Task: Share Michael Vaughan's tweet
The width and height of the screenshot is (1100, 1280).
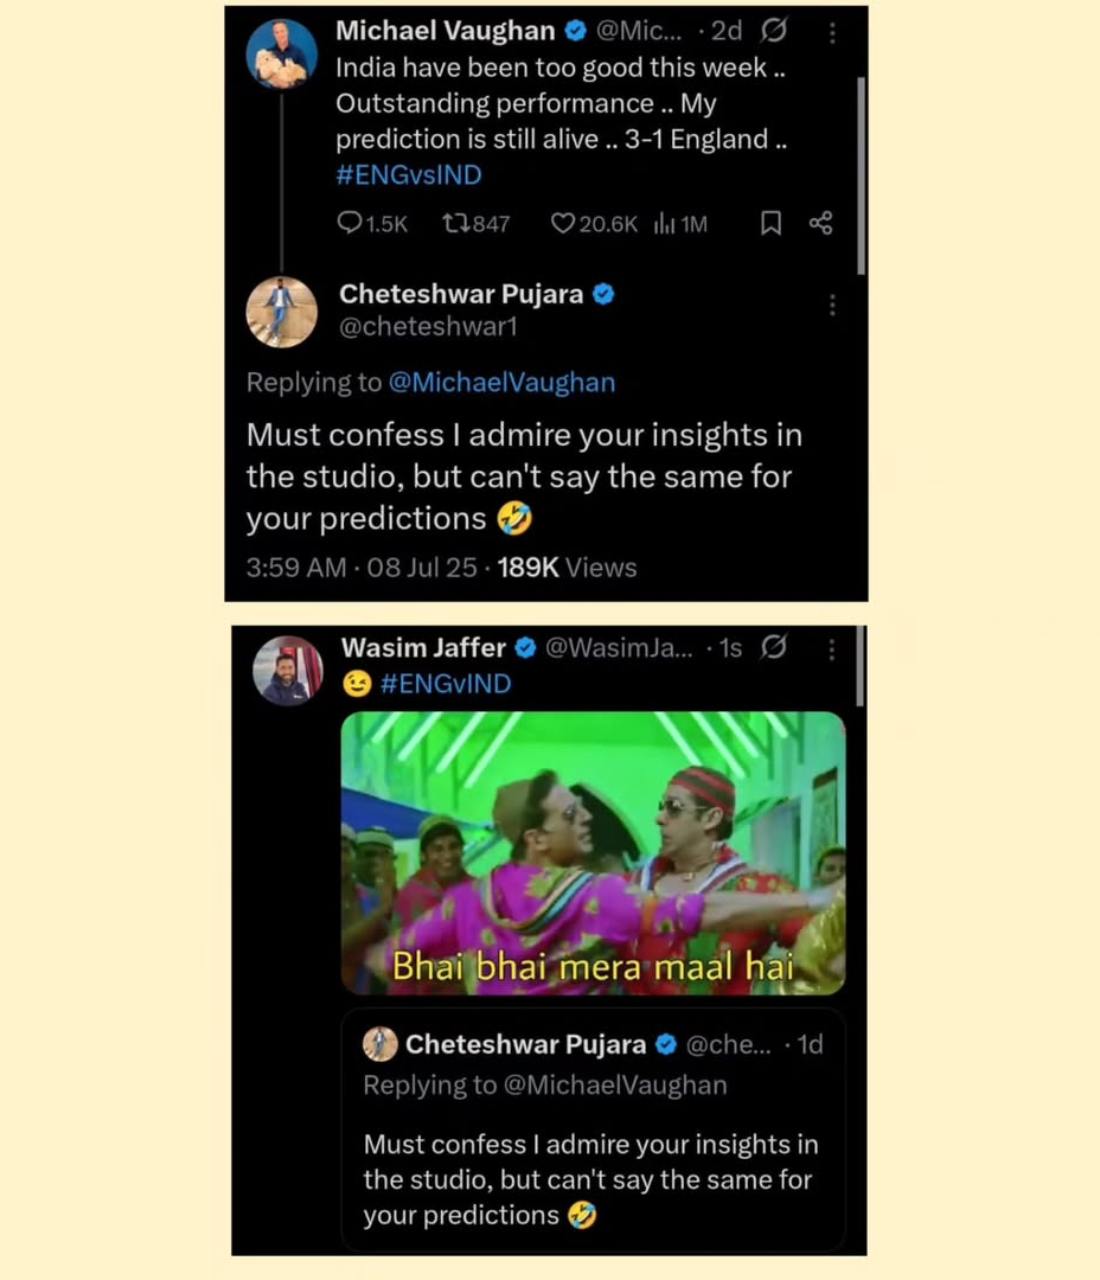Action: [821, 223]
